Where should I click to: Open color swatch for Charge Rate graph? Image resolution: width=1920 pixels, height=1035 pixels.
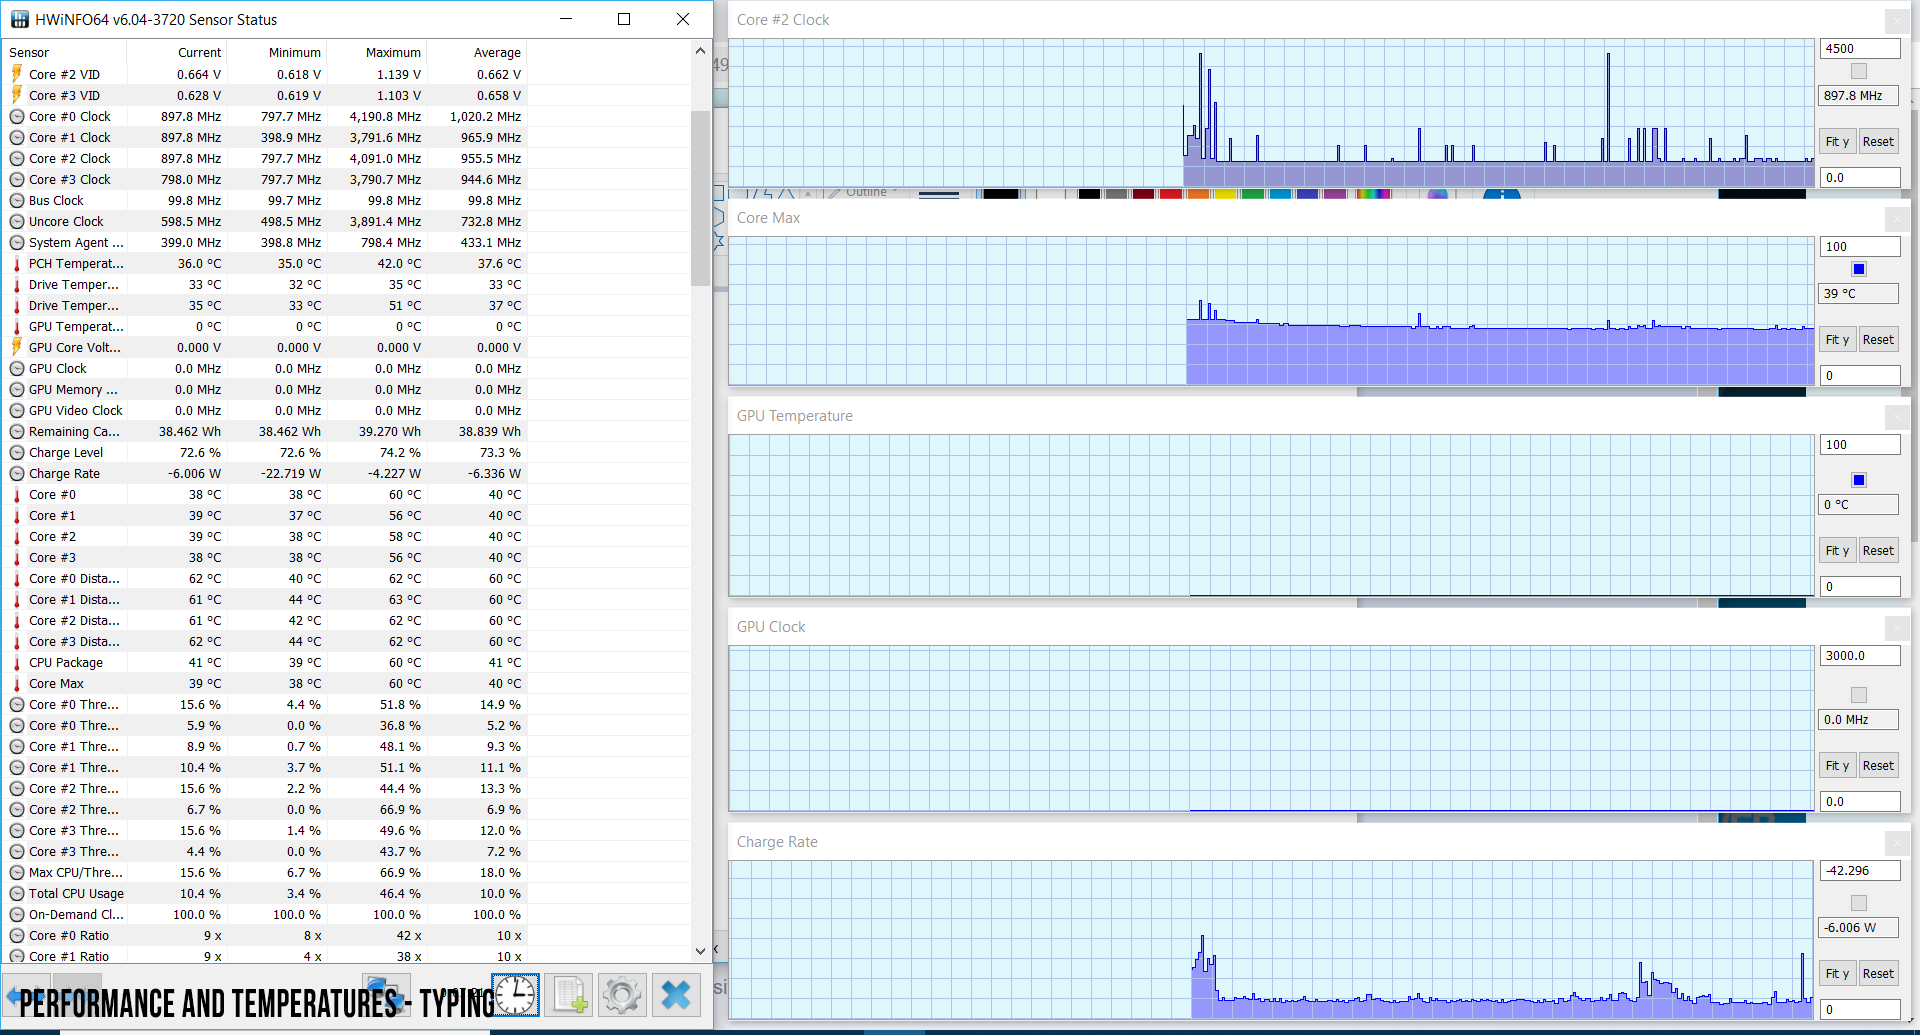(x=1859, y=903)
